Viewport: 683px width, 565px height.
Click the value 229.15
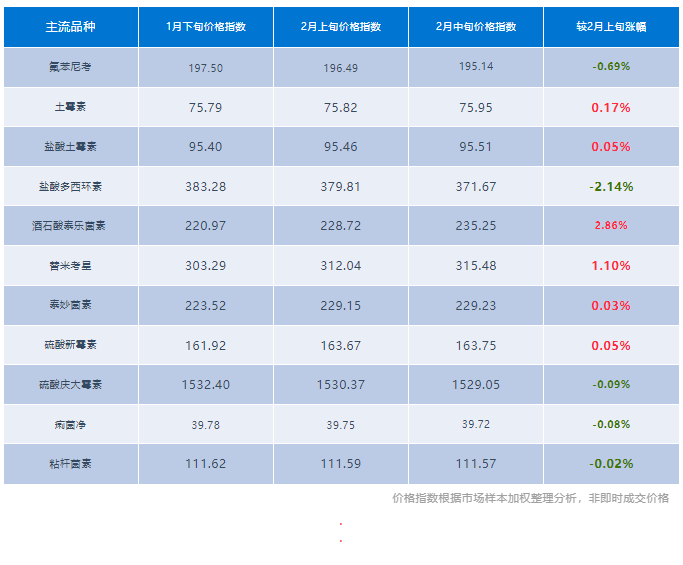point(341,306)
